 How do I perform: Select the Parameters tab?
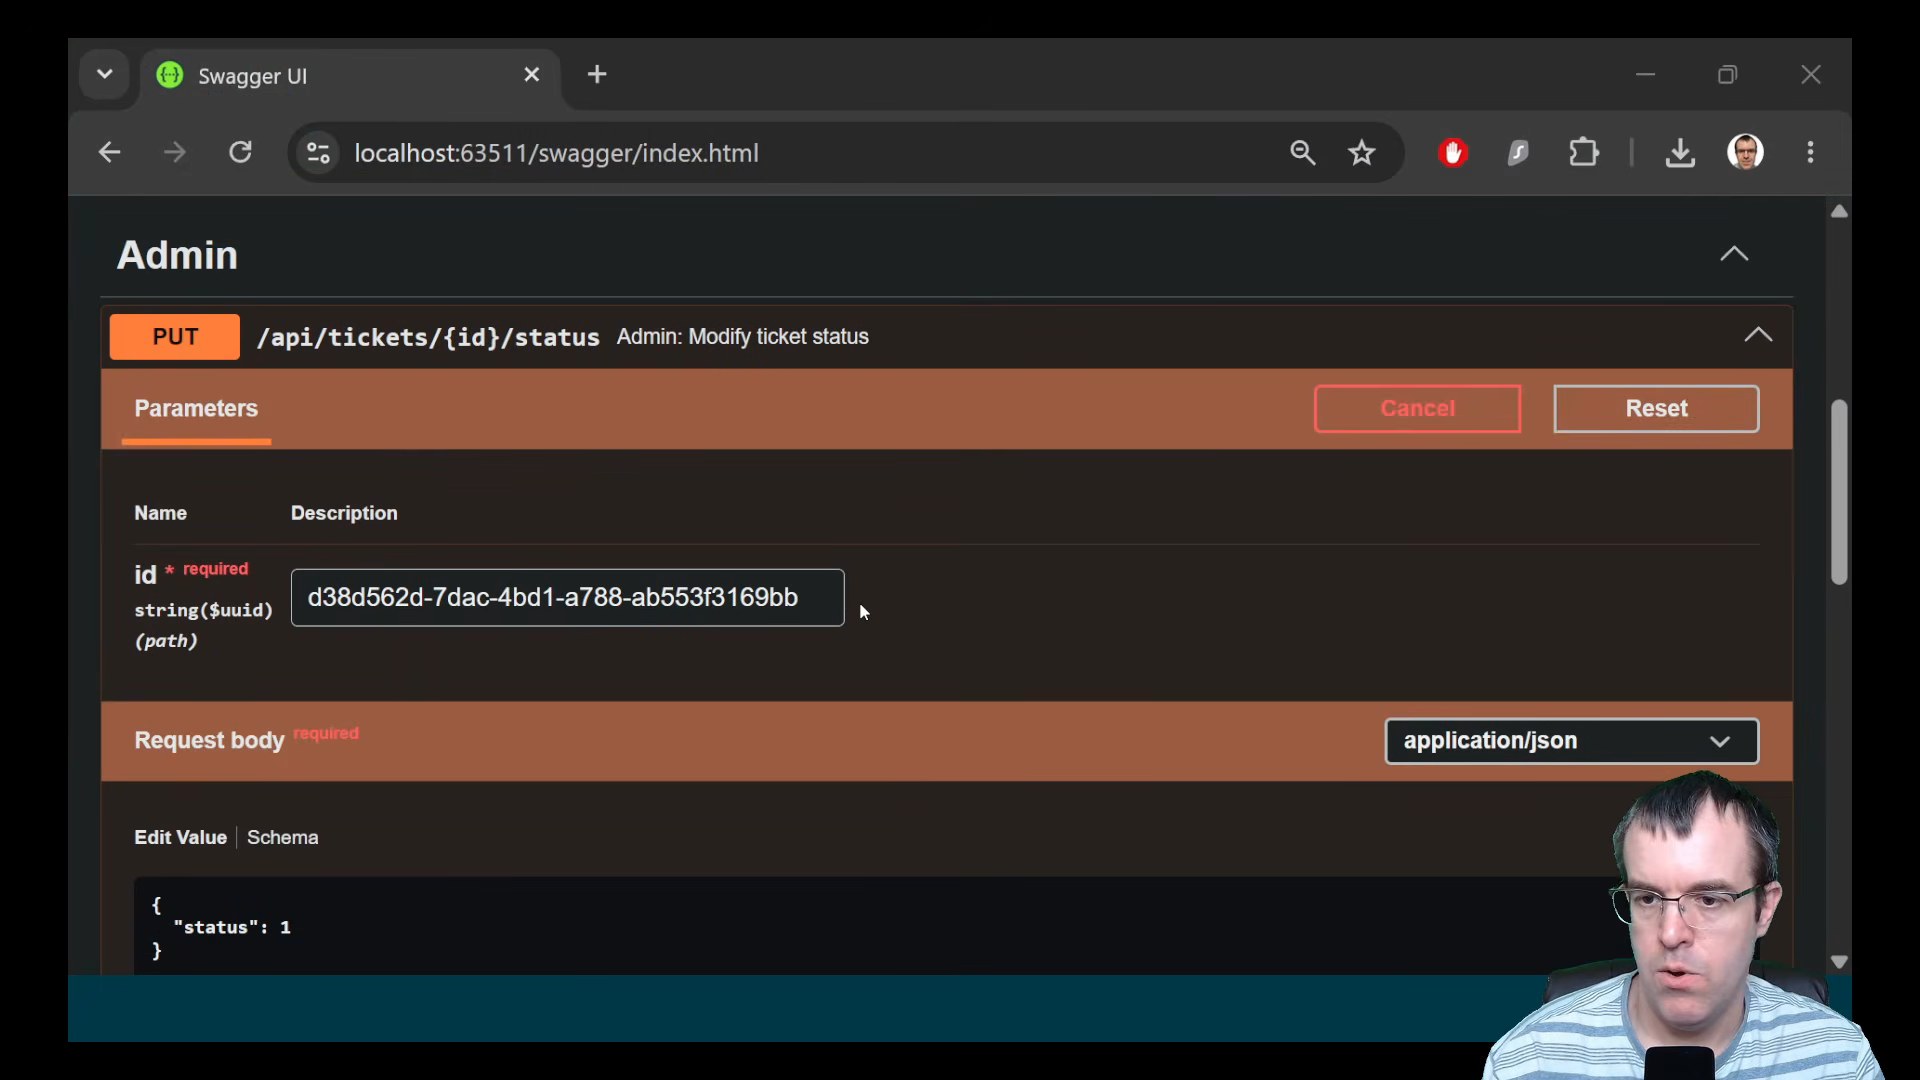(x=196, y=408)
